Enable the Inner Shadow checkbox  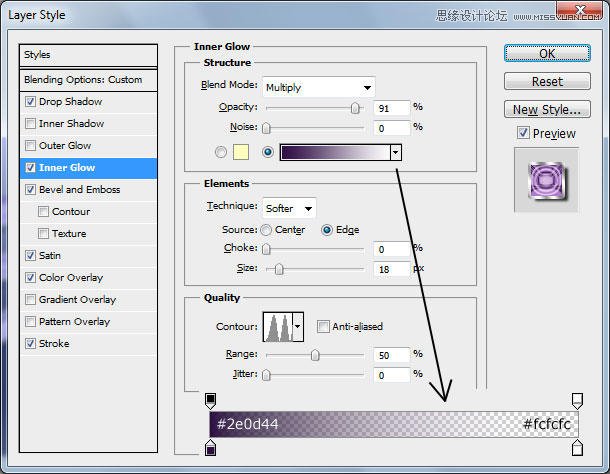click(x=30, y=123)
